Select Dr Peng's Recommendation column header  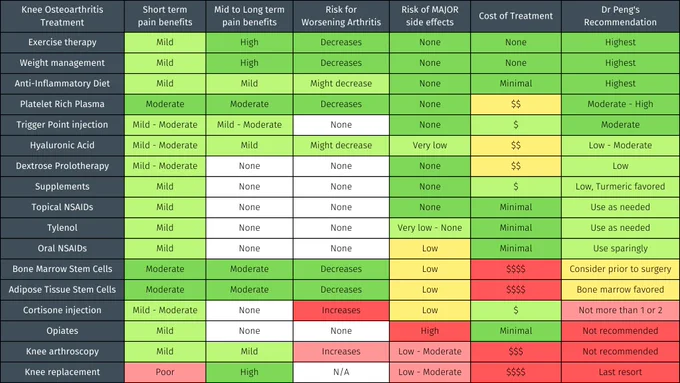click(x=620, y=16)
